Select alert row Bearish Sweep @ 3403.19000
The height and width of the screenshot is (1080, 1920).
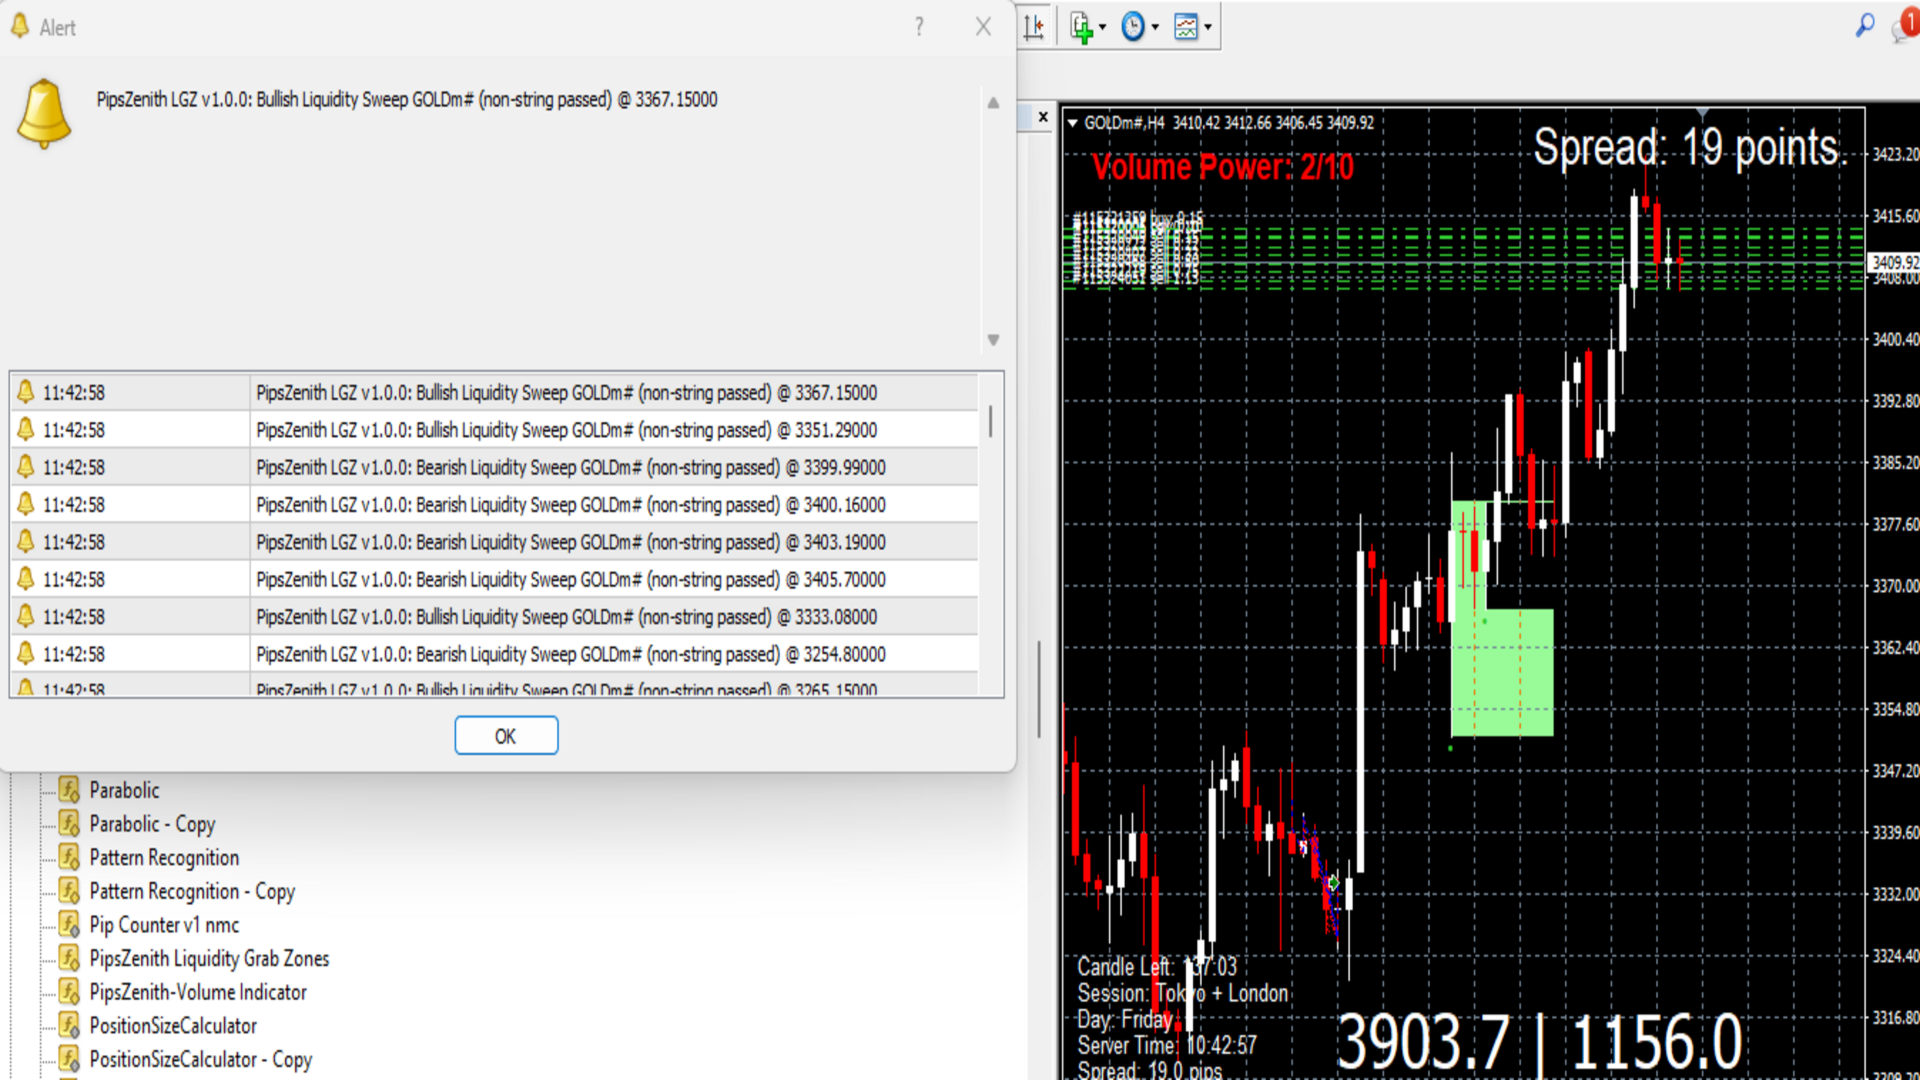[x=494, y=542]
